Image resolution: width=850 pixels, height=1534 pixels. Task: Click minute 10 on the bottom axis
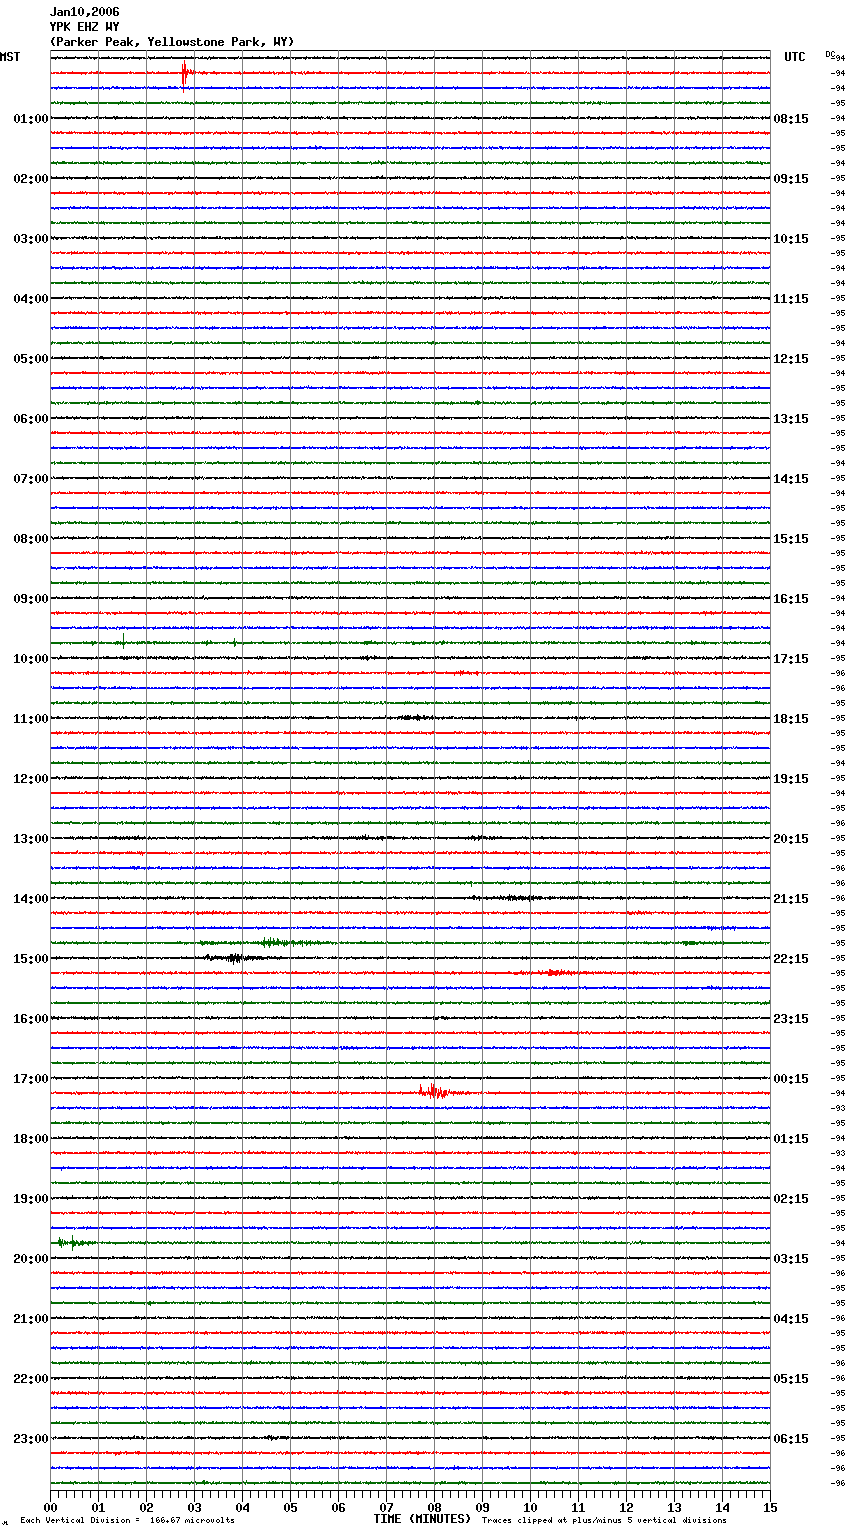tap(530, 1507)
